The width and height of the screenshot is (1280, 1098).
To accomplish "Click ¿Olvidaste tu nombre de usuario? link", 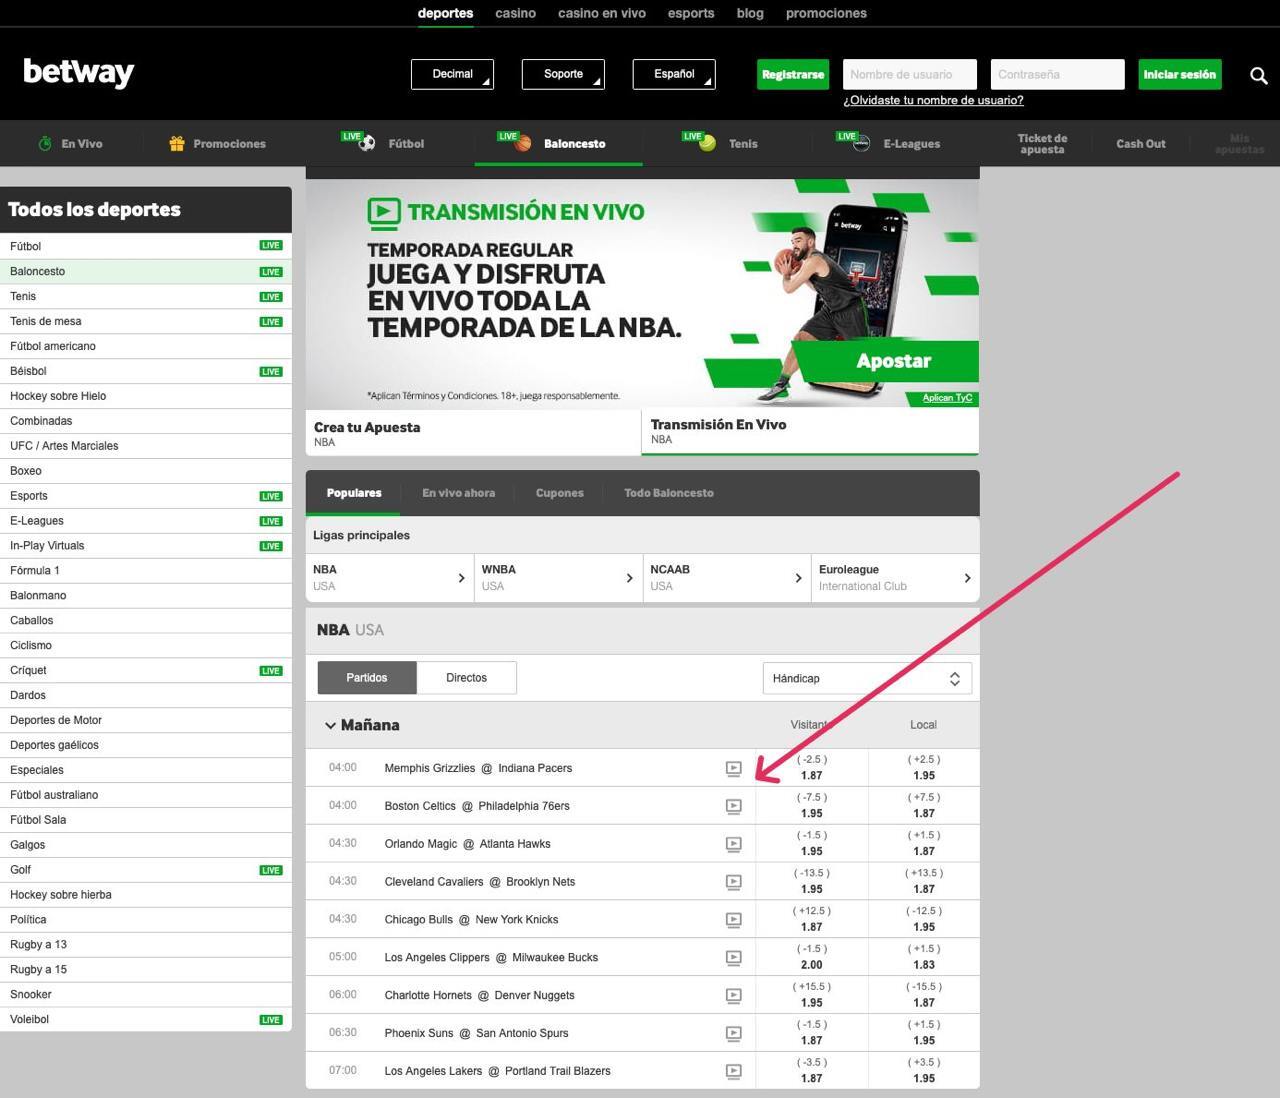I will pos(933,100).
